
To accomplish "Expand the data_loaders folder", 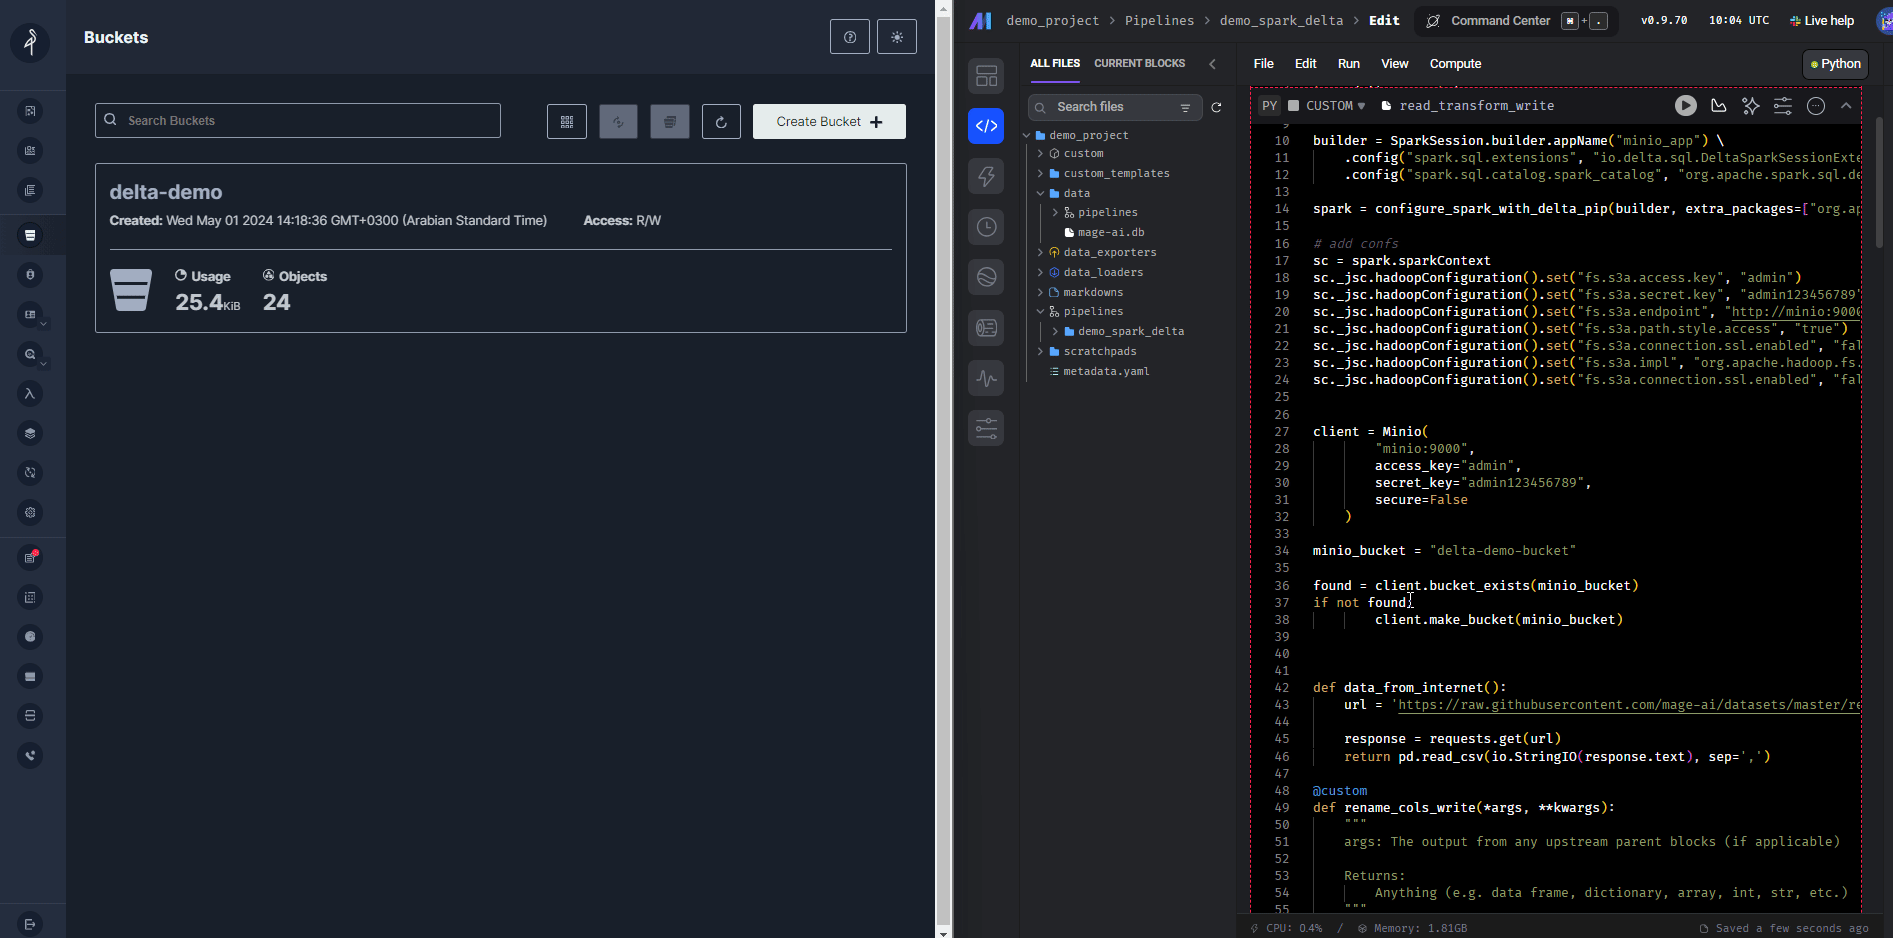I will [1102, 272].
